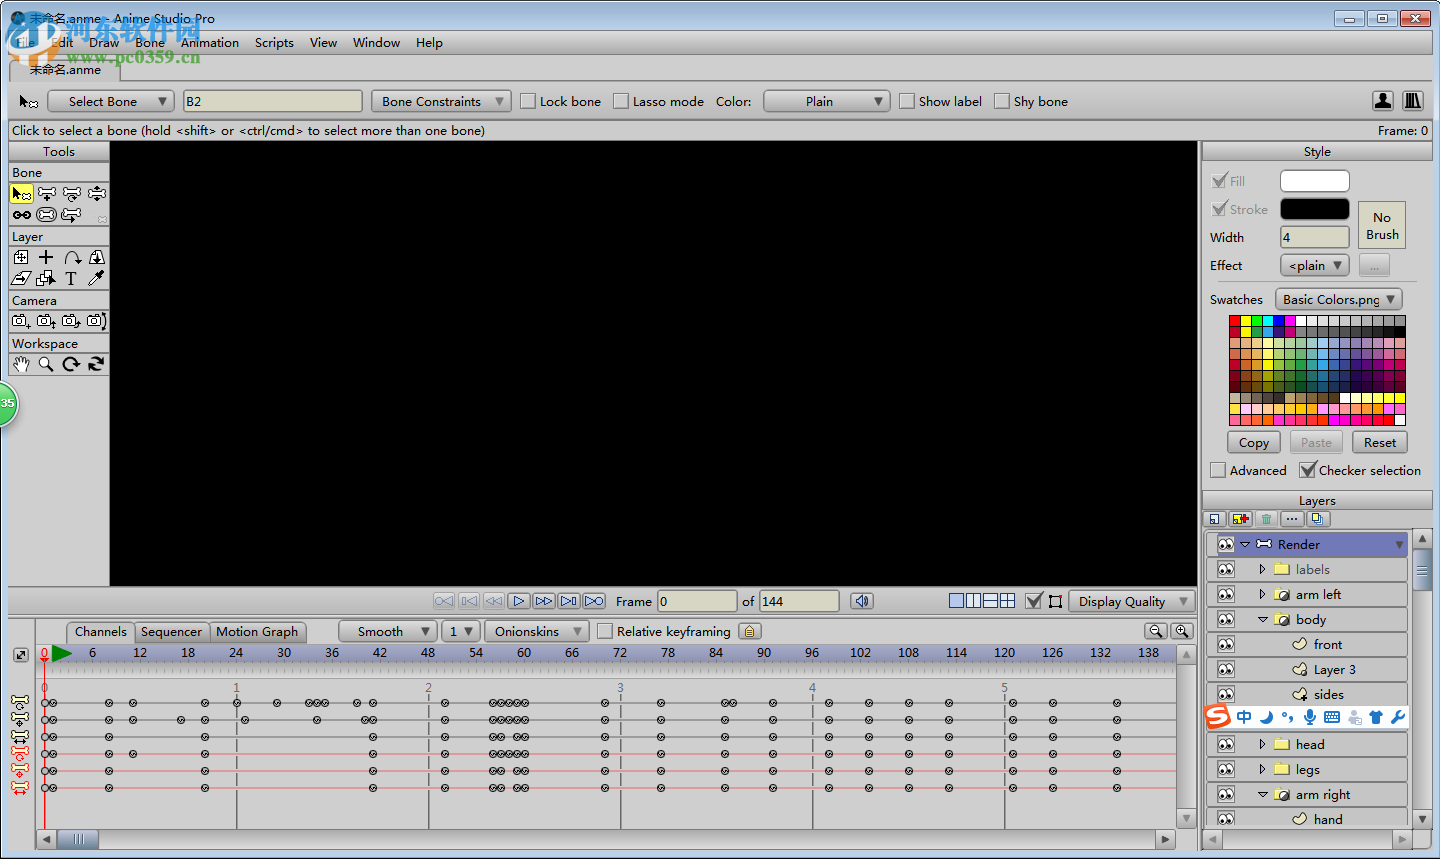Select the Eyedropper tool in Layer section
Screen dimensions: 1440x859
(x=94, y=278)
